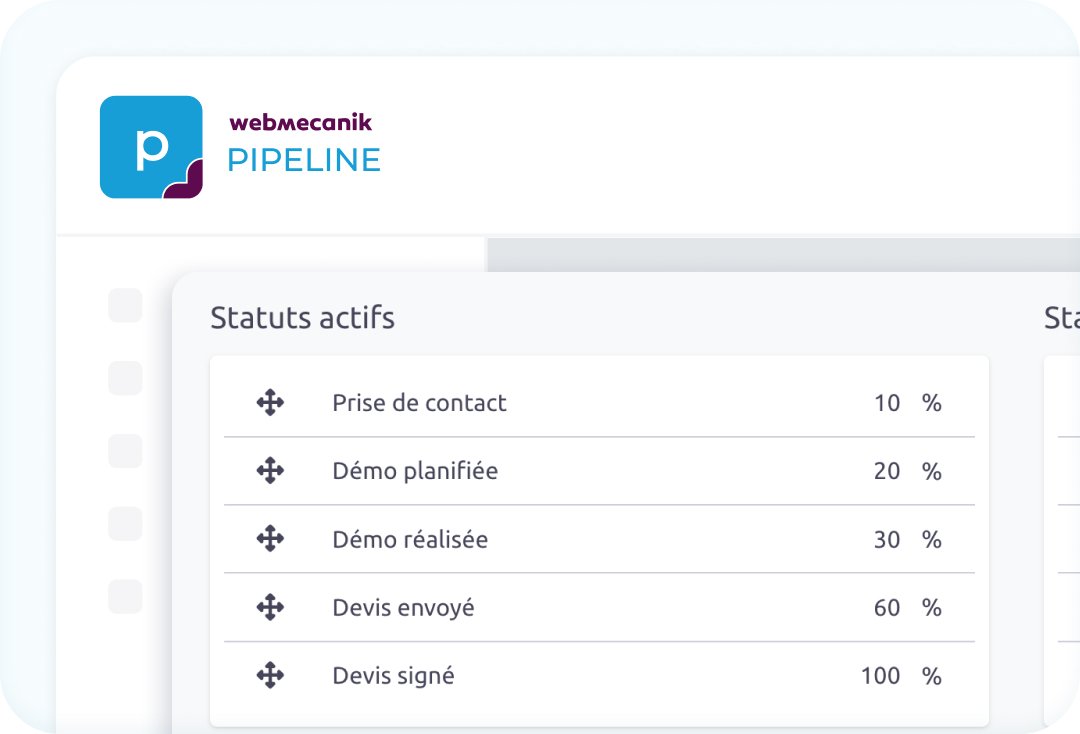The image size is (1080, 734).
Task: Click the webmecanik PIPELINE brand text
Action: [303, 145]
